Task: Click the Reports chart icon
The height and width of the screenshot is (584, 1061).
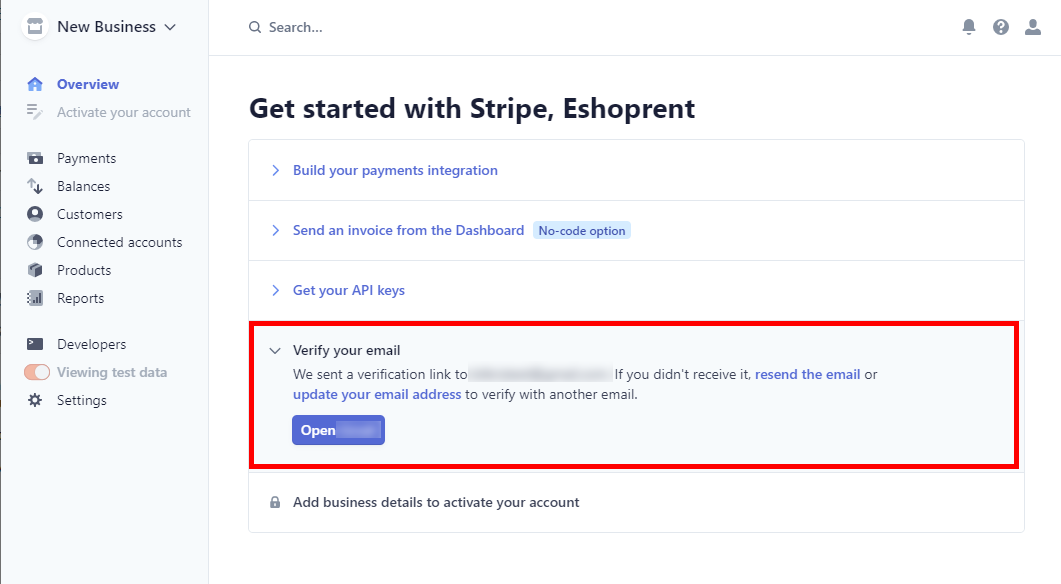Action: click(x=35, y=298)
